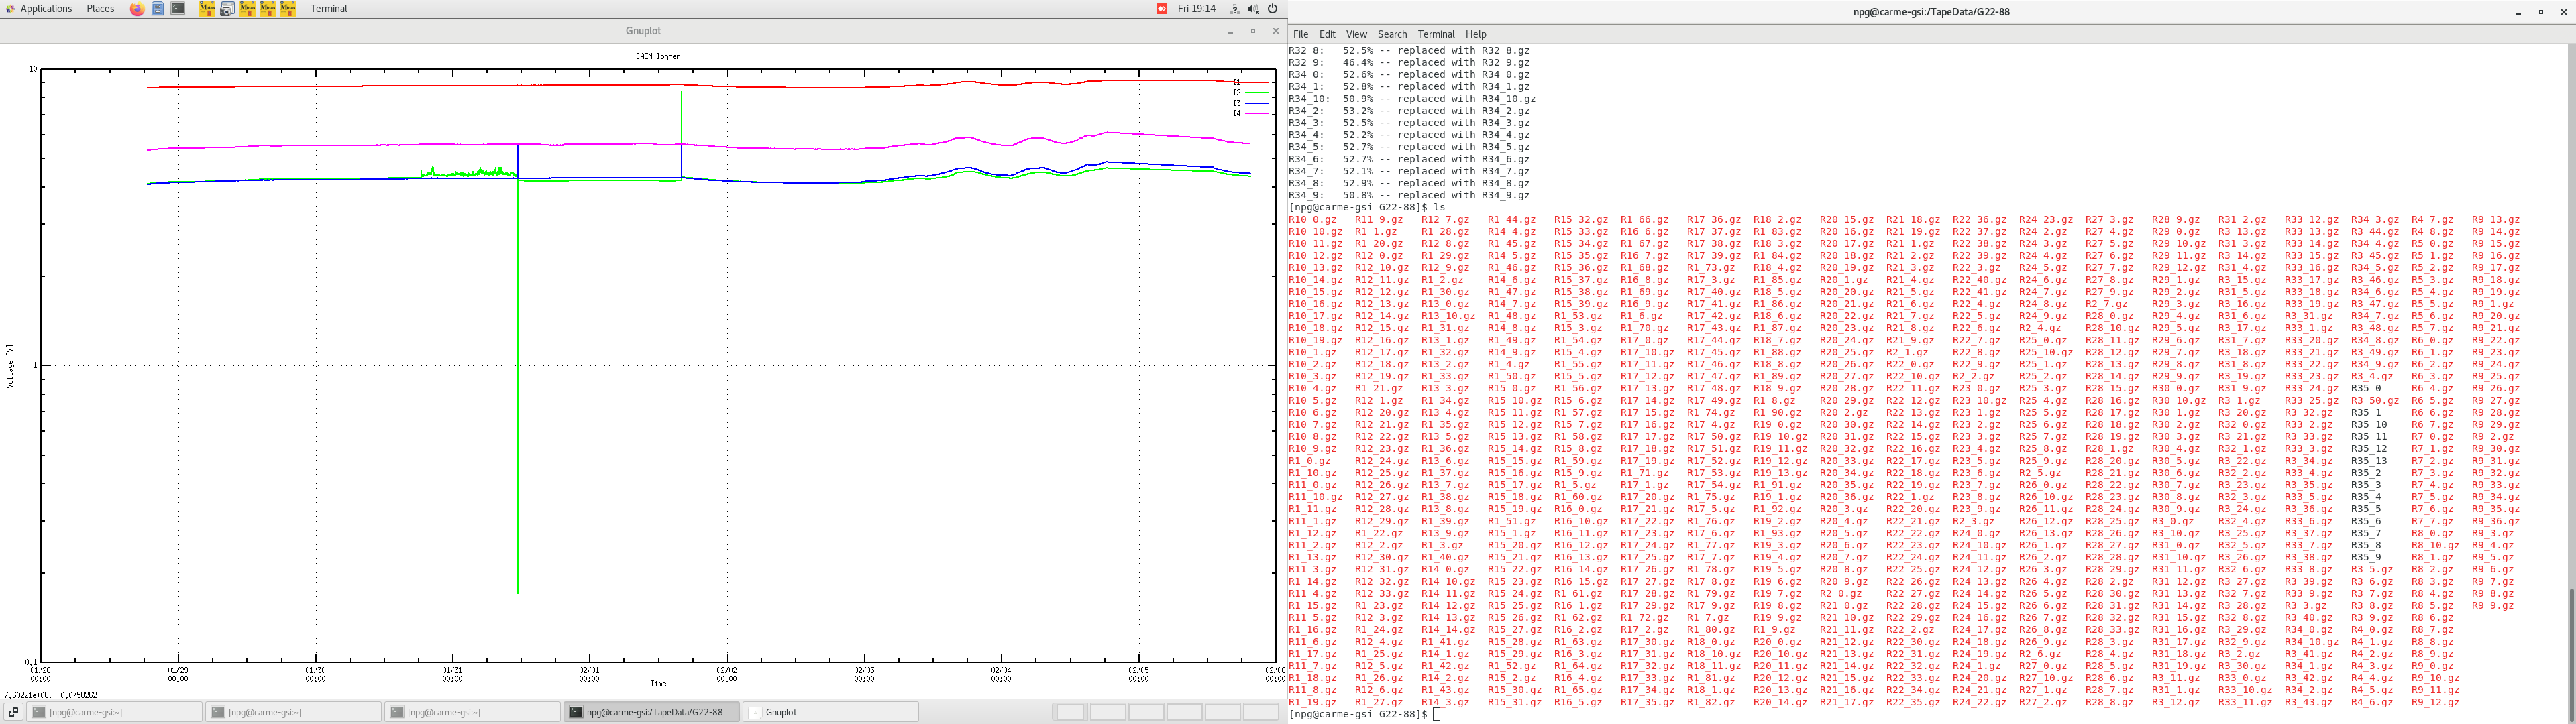The width and height of the screenshot is (2576, 724).
Task: Open the file manager cabinet icon
Action: click(158, 9)
